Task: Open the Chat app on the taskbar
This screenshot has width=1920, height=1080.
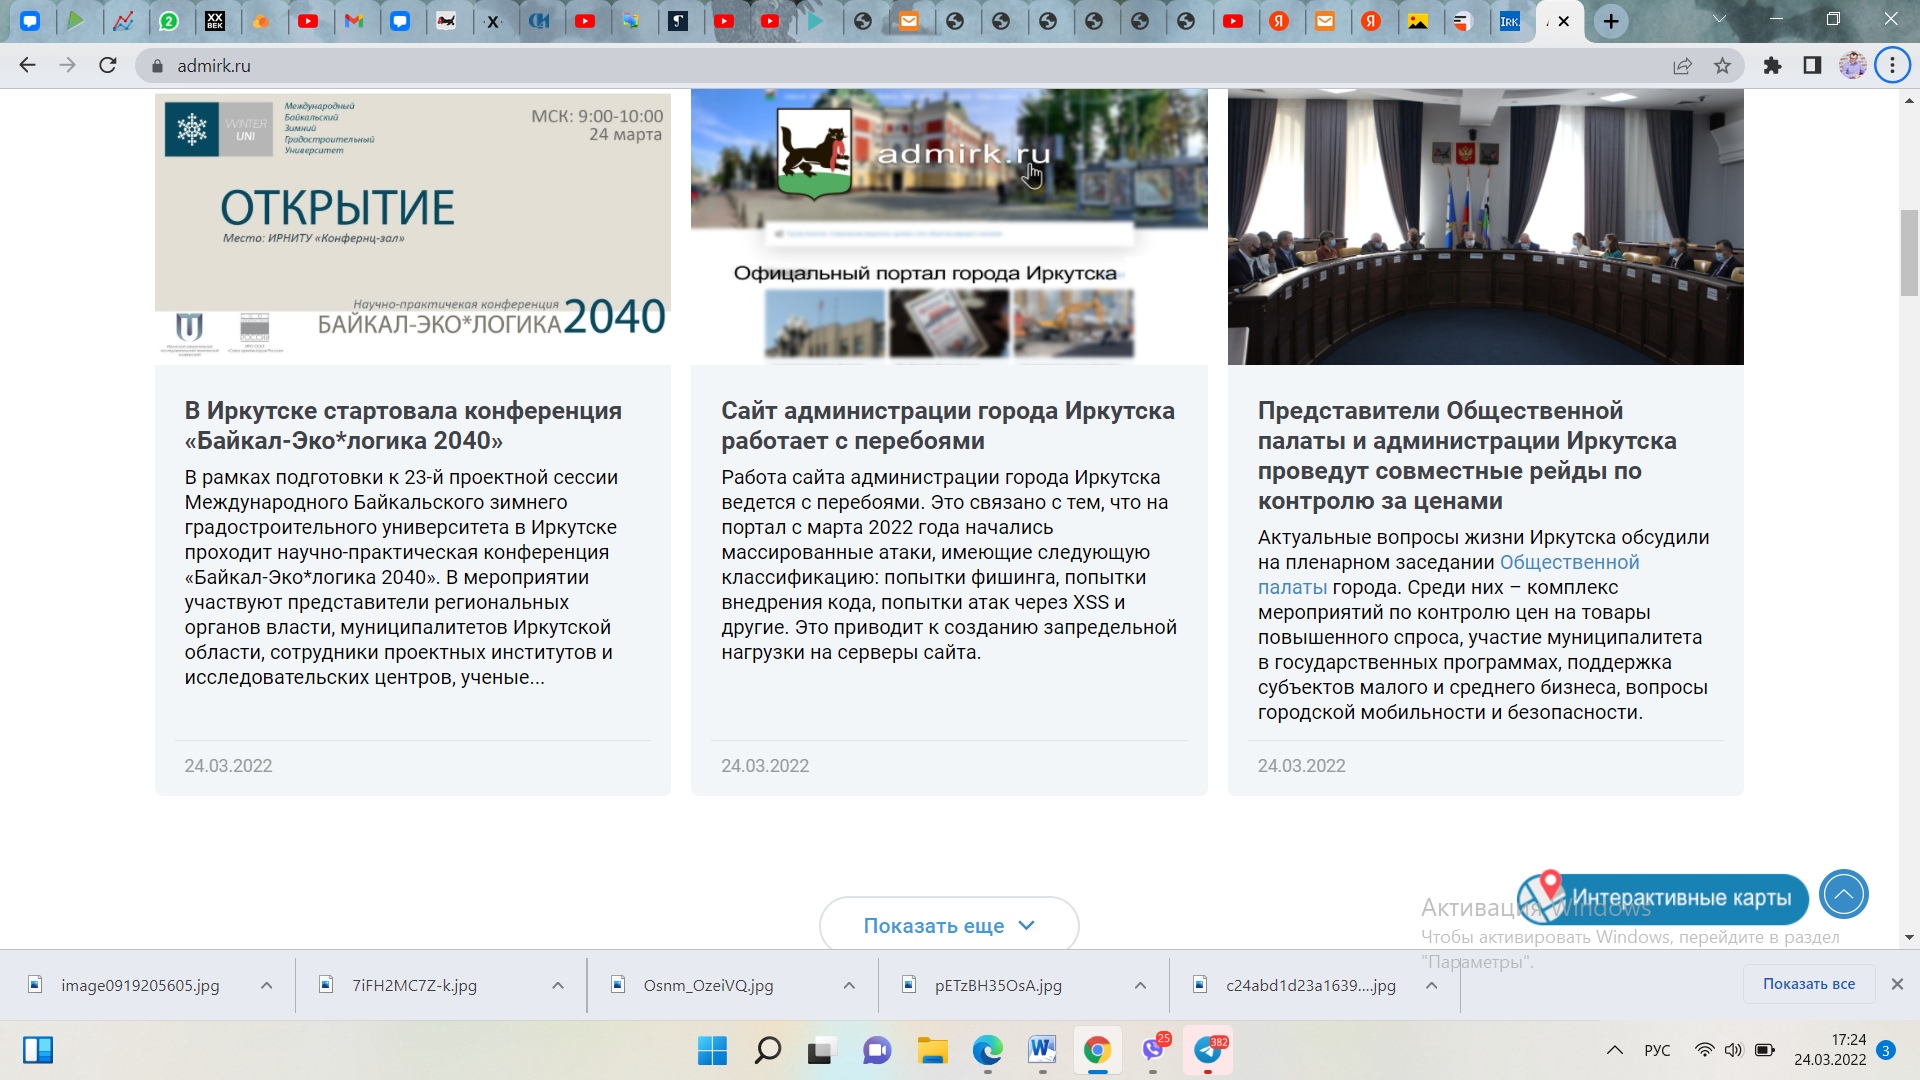Action: [877, 1050]
